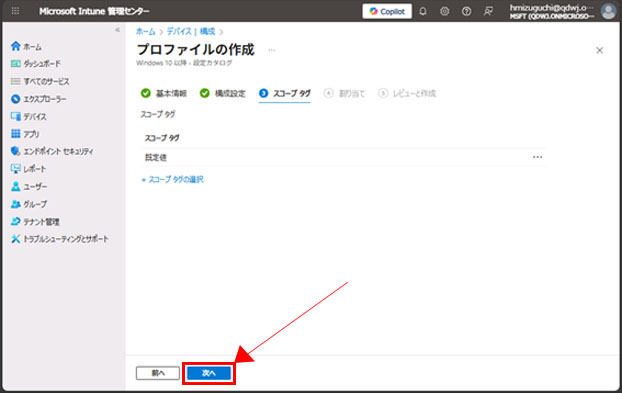Open エクスプローラー in sidebar

click(38, 99)
